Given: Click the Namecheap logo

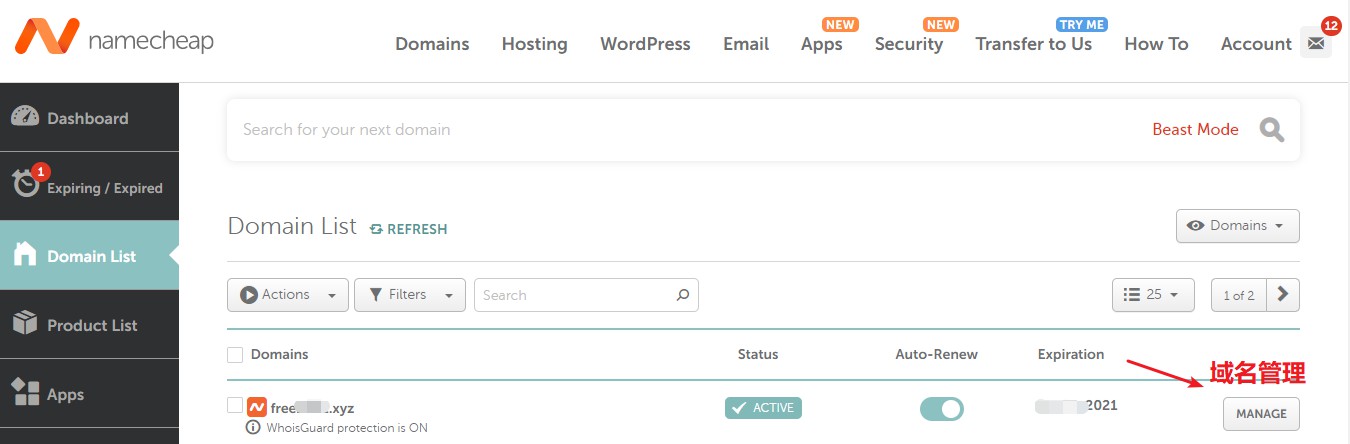Looking at the screenshot, I should tap(114, 38).
